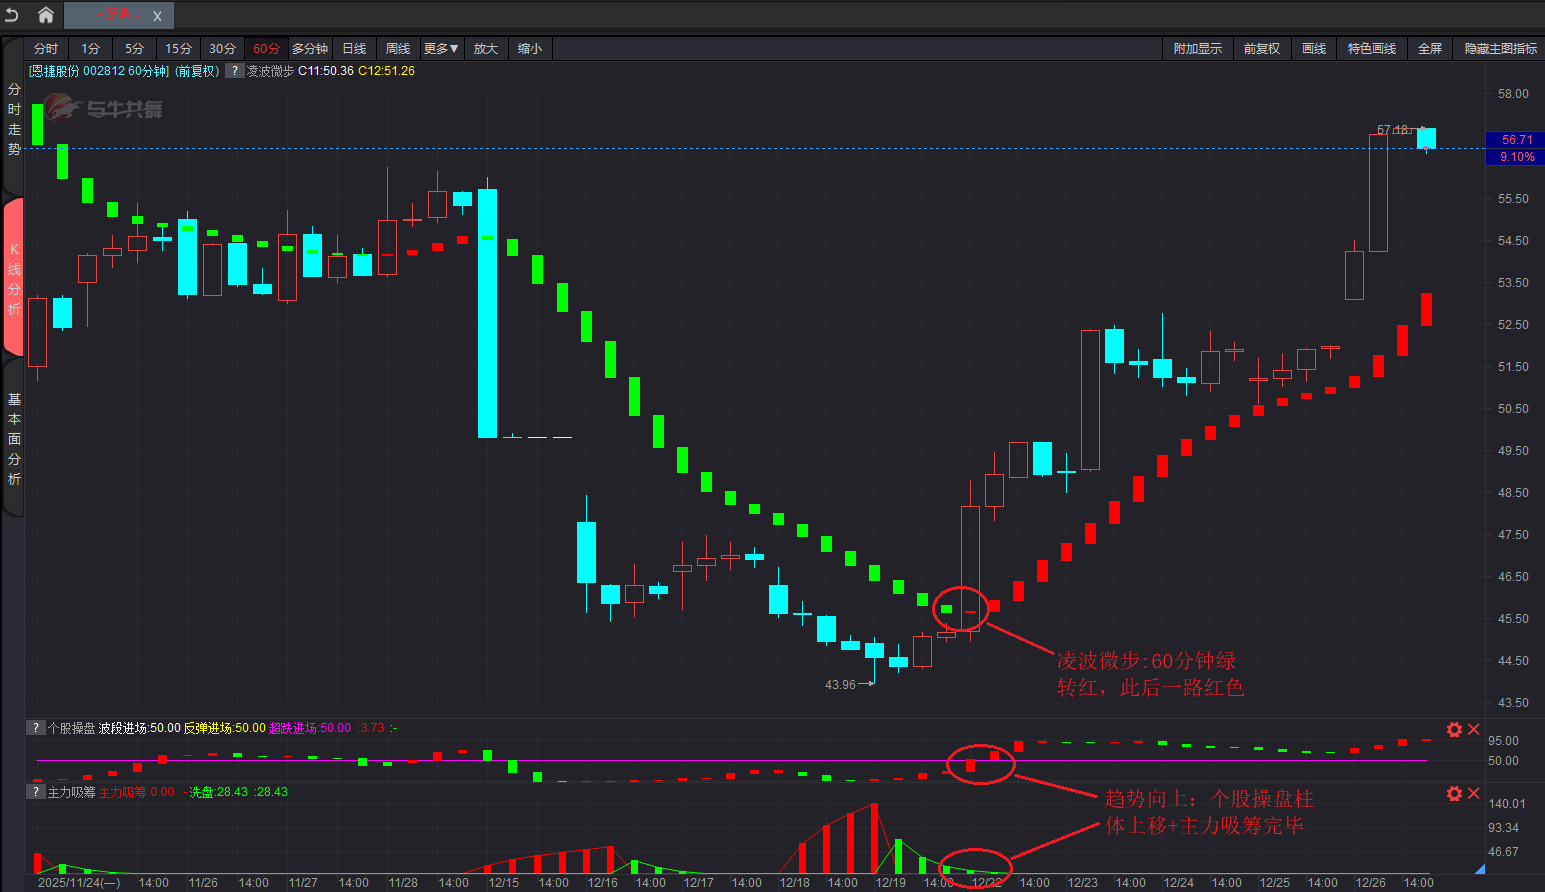Switch to 日线 daily chart period

pyautogui.click(x=354, y=49)
